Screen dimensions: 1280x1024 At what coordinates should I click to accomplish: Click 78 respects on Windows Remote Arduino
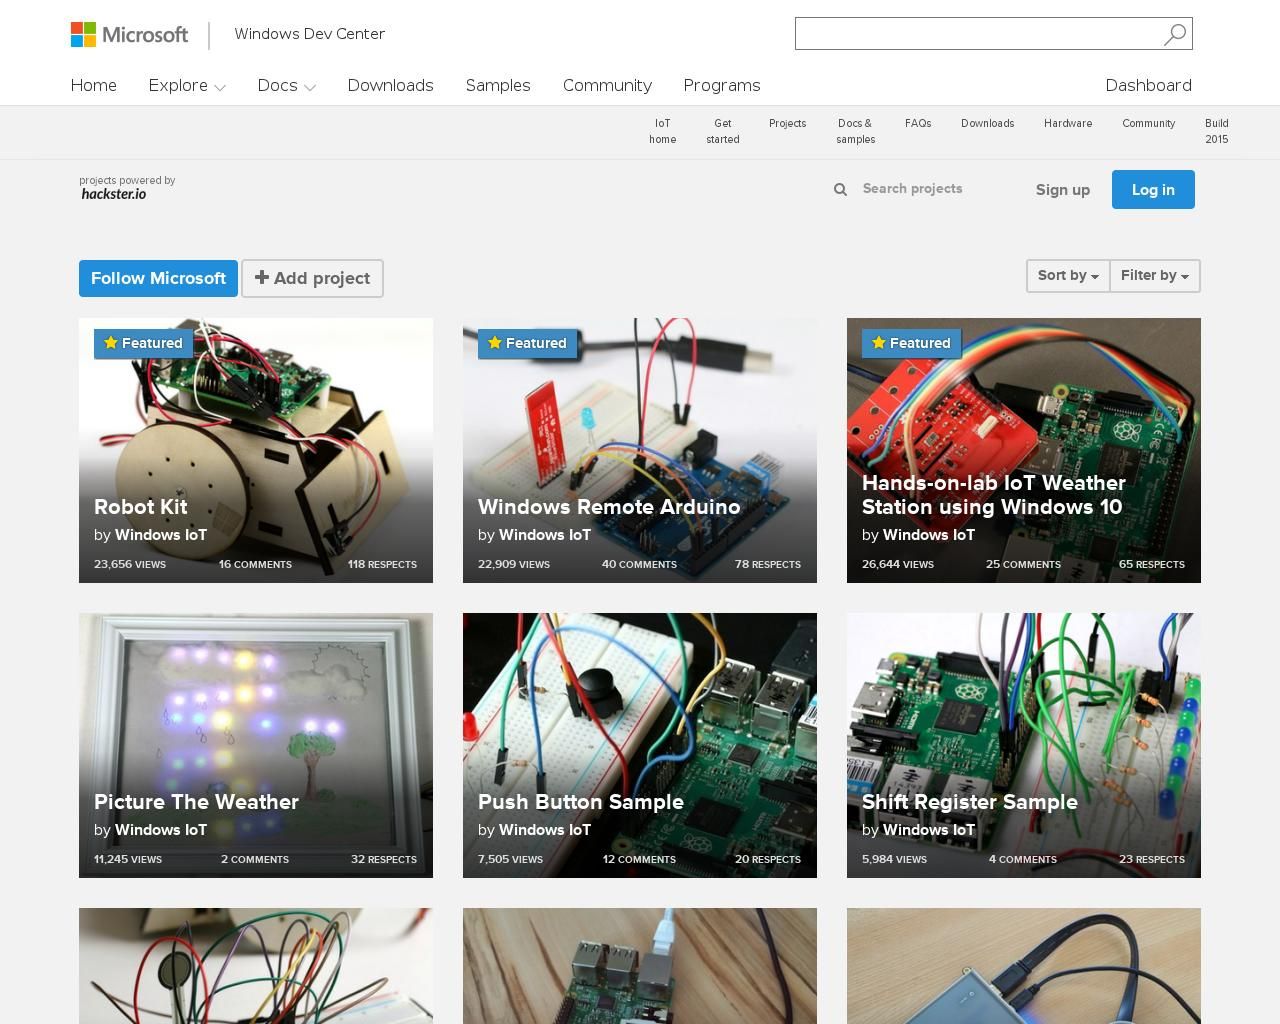(768, 564)
